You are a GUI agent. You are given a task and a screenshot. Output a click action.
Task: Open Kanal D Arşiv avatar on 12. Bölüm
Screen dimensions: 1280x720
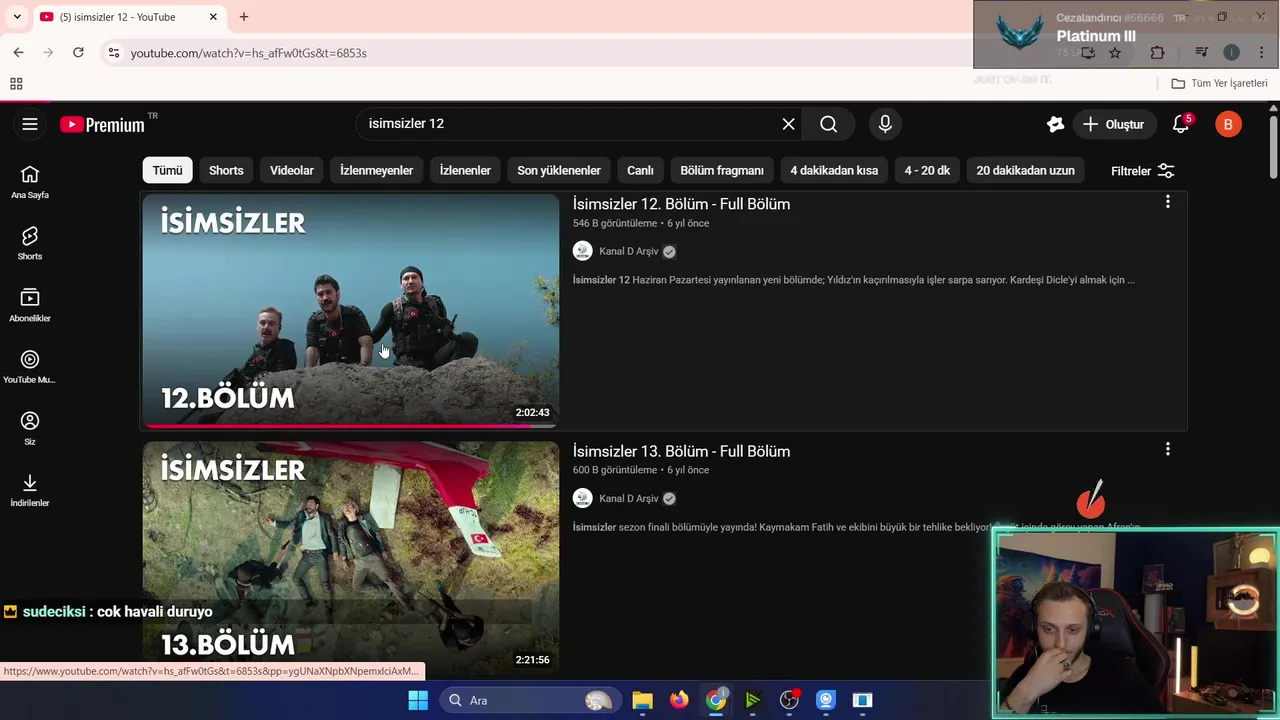coord(583,251)
